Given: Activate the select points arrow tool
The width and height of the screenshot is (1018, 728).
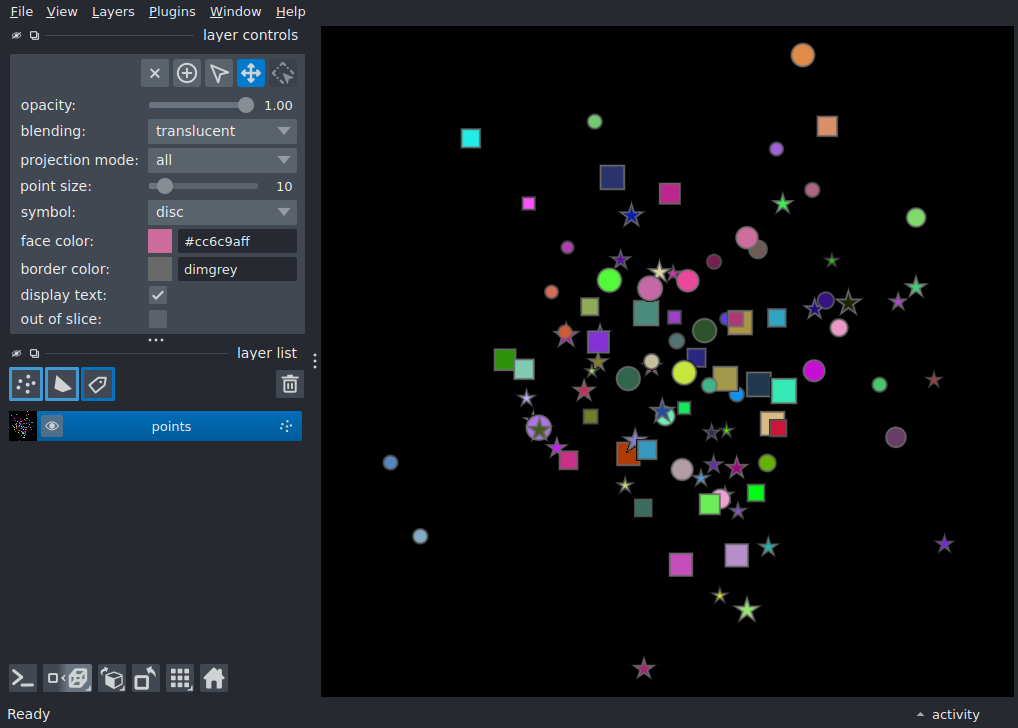Looking at the screenshot, I should tap(219, 73).
